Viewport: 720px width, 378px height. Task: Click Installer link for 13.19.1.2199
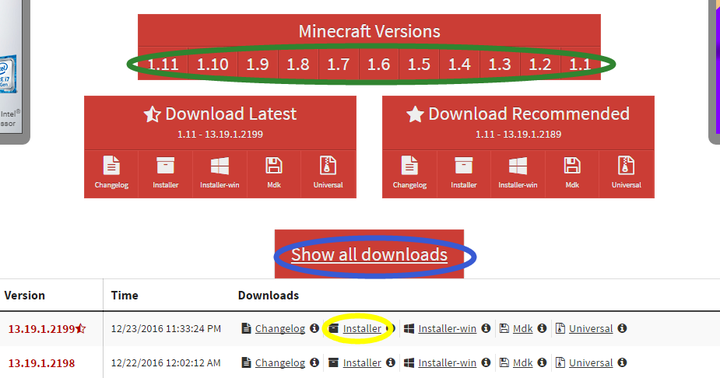click(362, 329)
